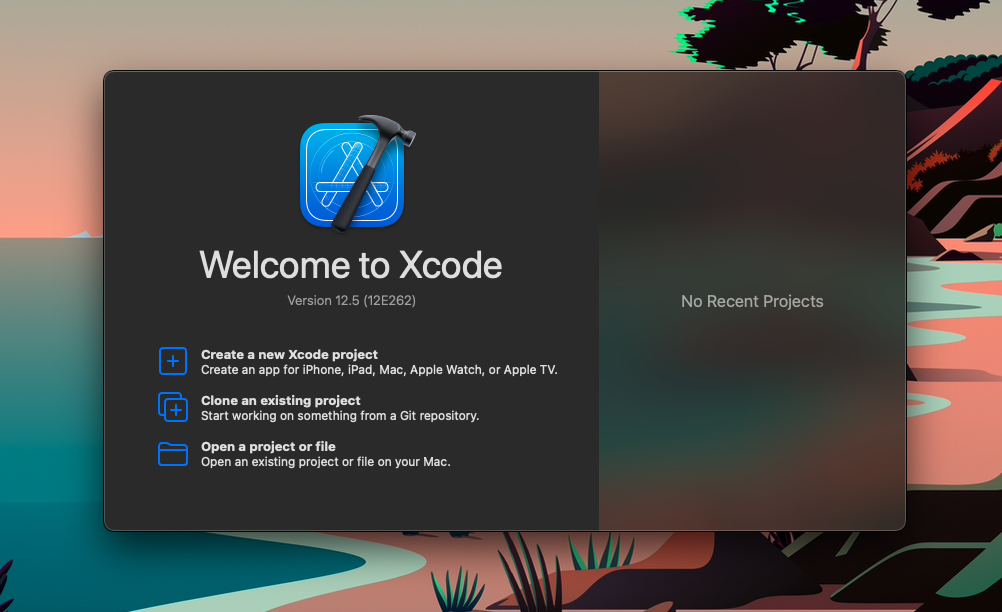The height and width of the screenshot is (612, 1002).
Task: Select "Open a project or file"
Action: (268, 447)
